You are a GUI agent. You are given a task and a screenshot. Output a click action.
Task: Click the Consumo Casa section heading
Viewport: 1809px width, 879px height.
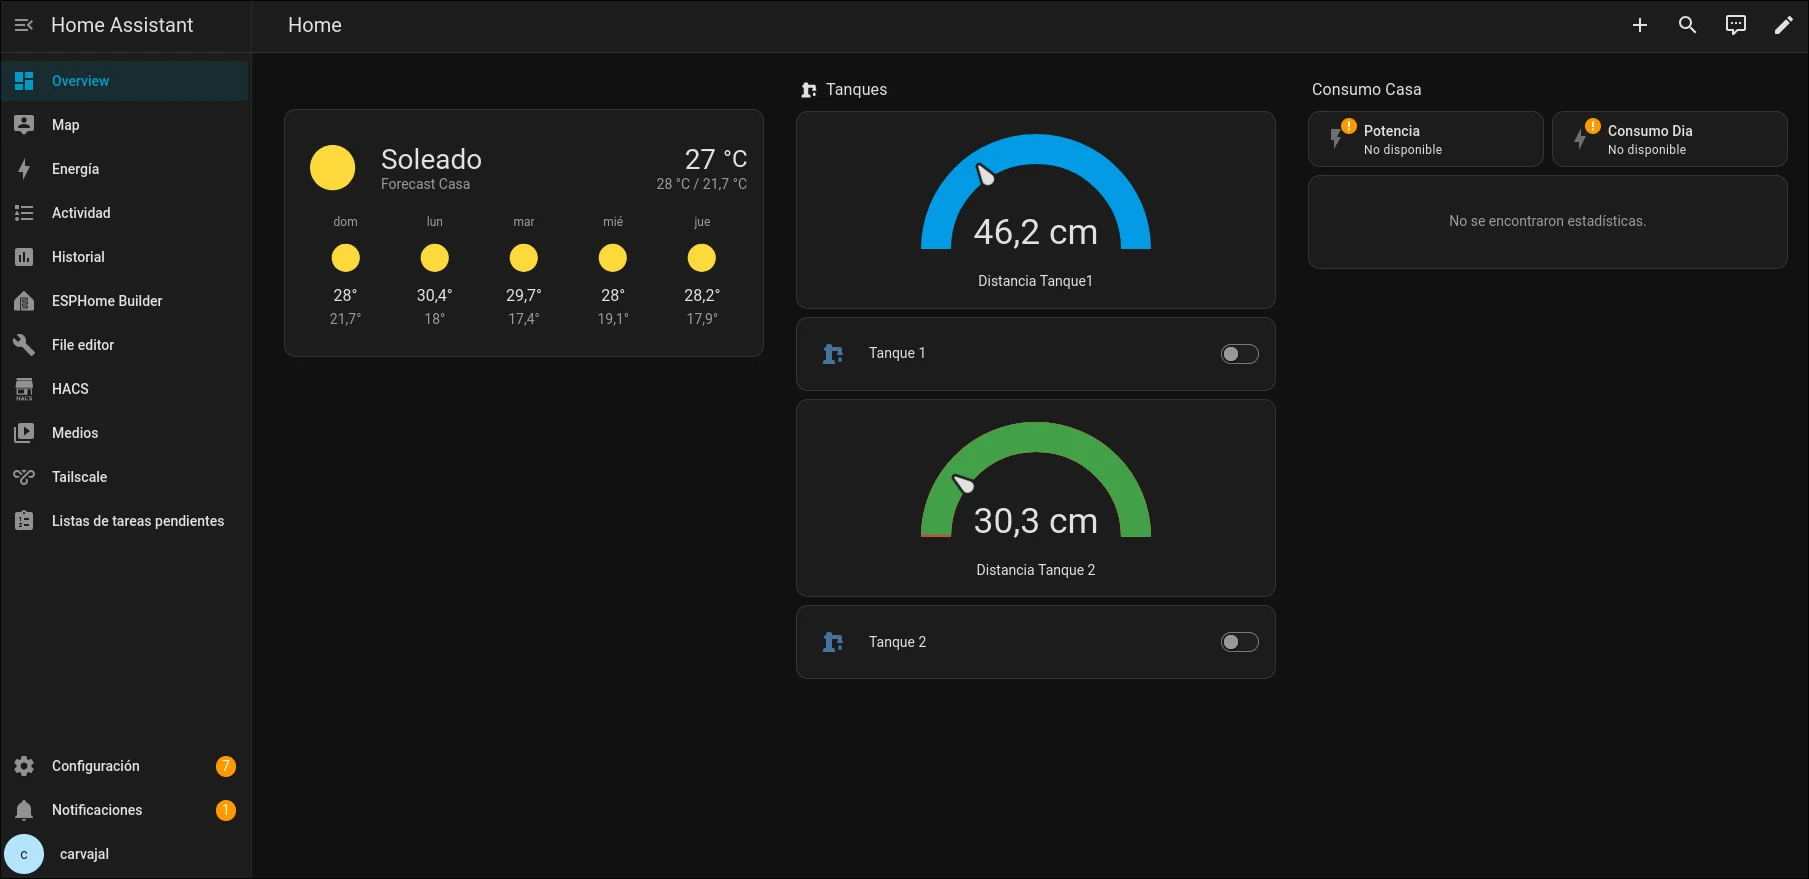click(1366, 90)
